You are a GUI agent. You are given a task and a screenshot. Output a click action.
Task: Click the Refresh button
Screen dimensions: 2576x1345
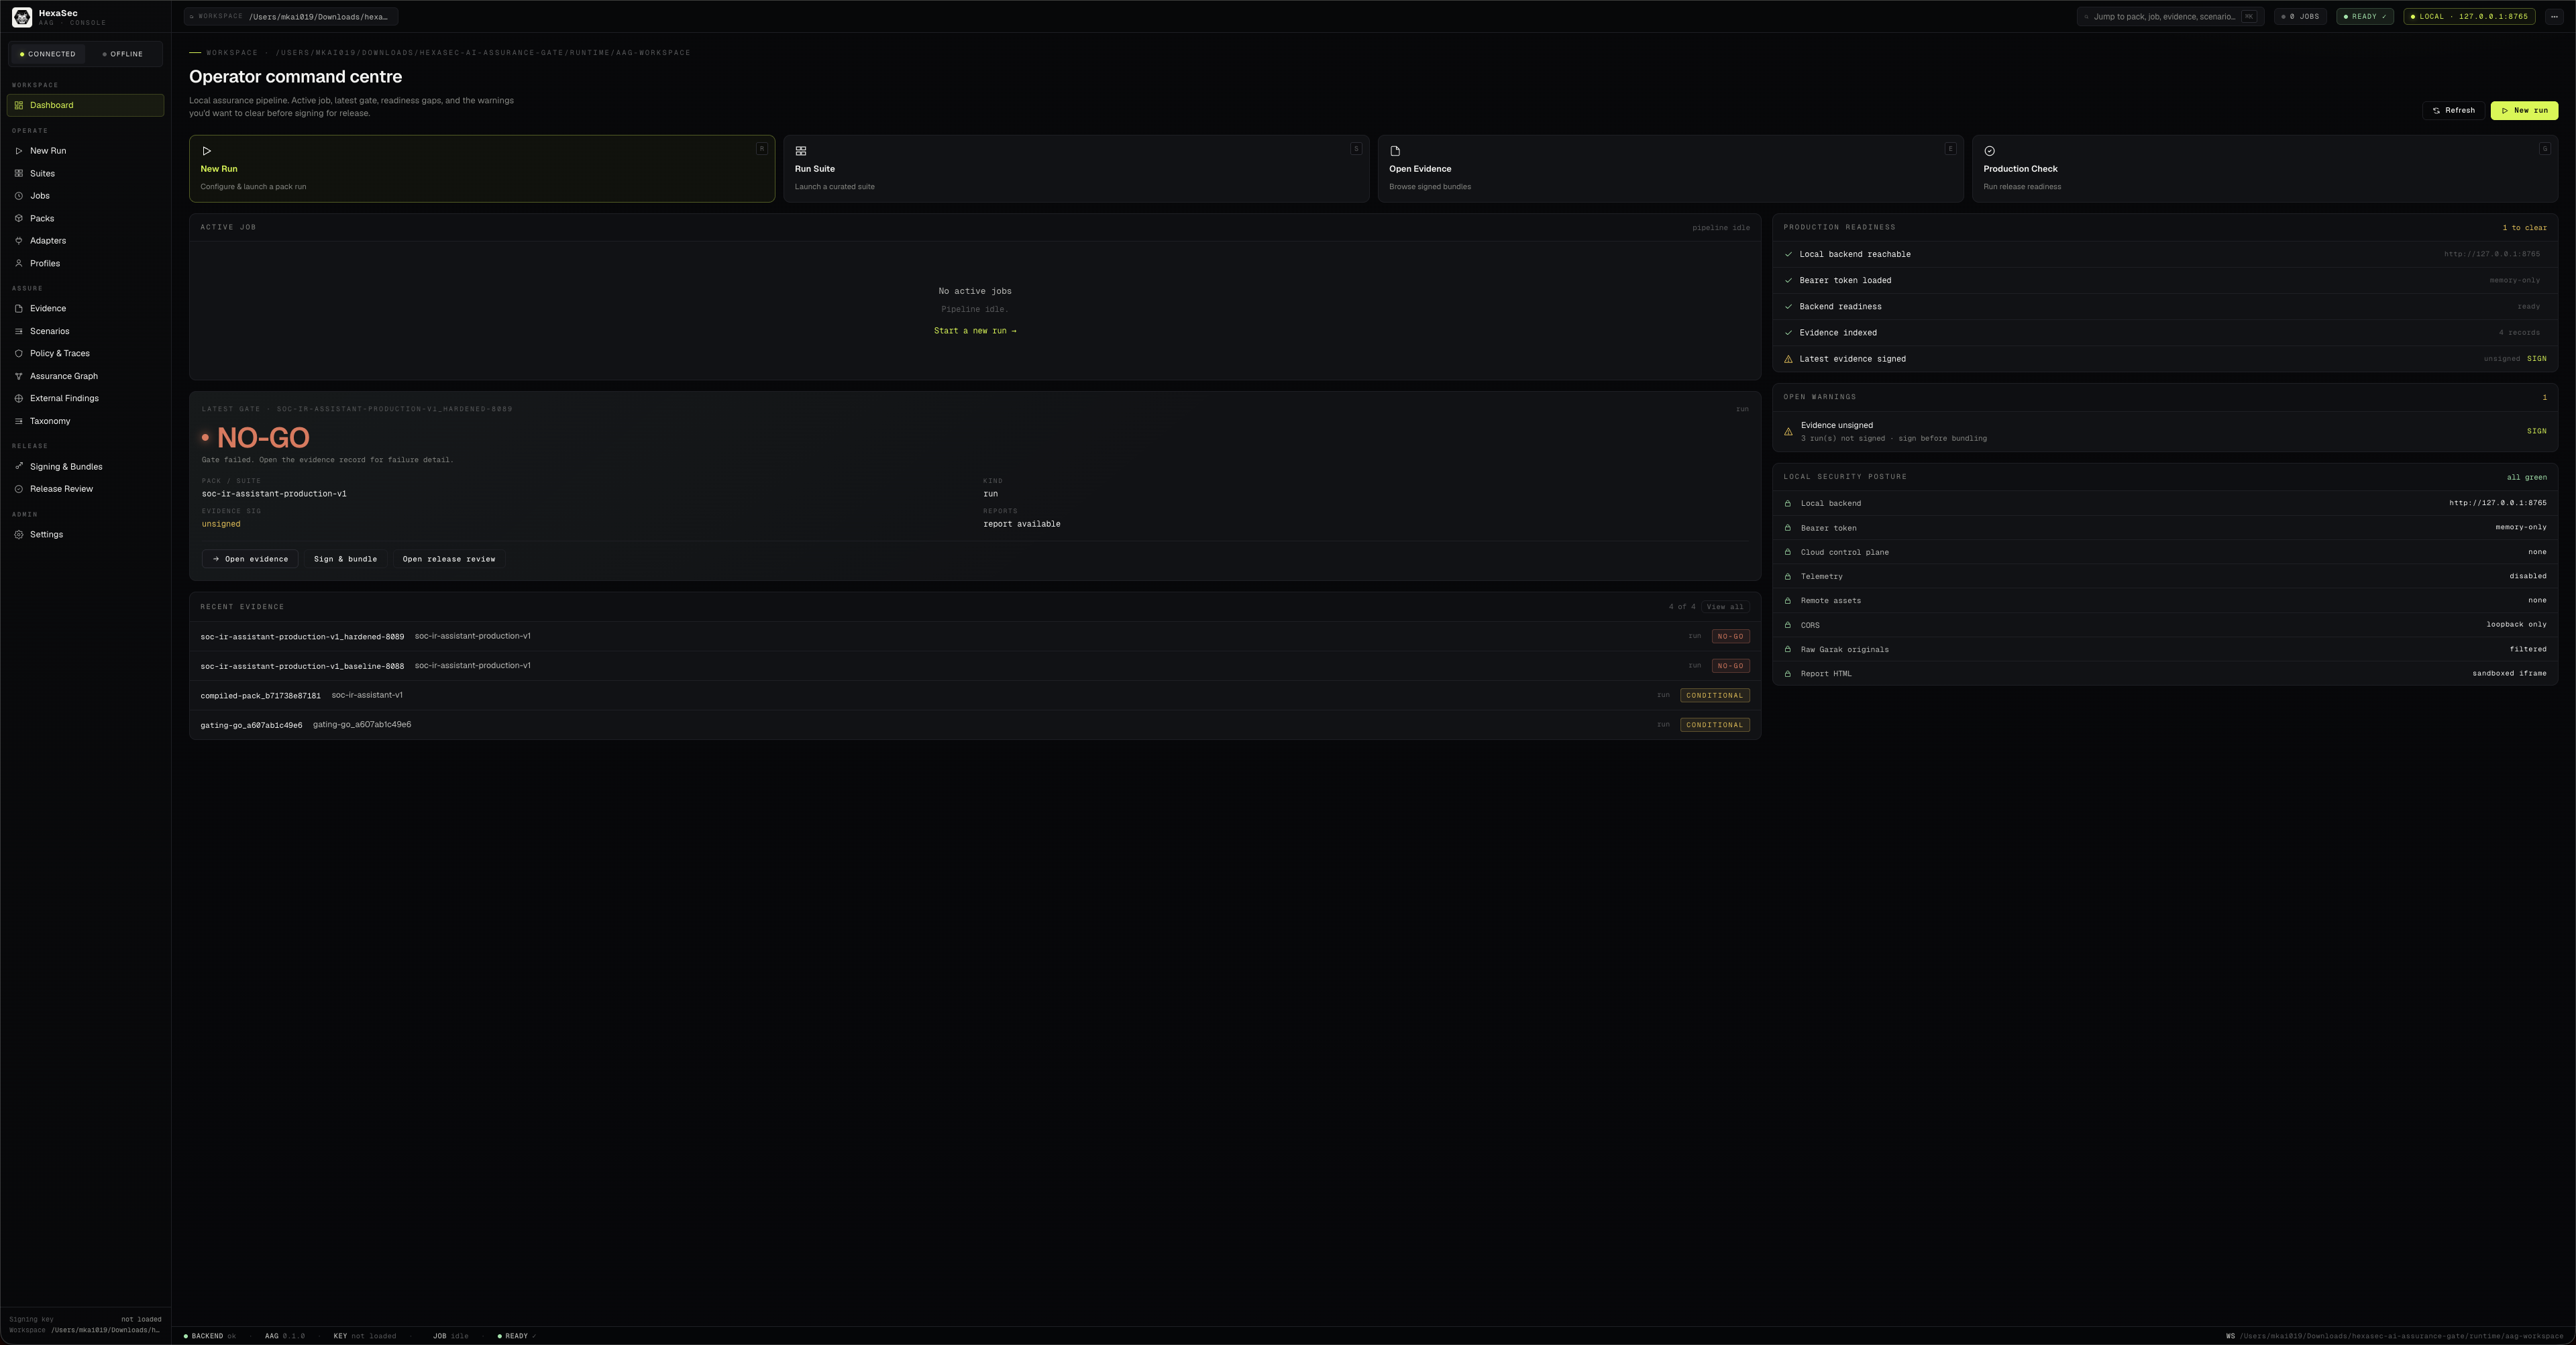2453,111
